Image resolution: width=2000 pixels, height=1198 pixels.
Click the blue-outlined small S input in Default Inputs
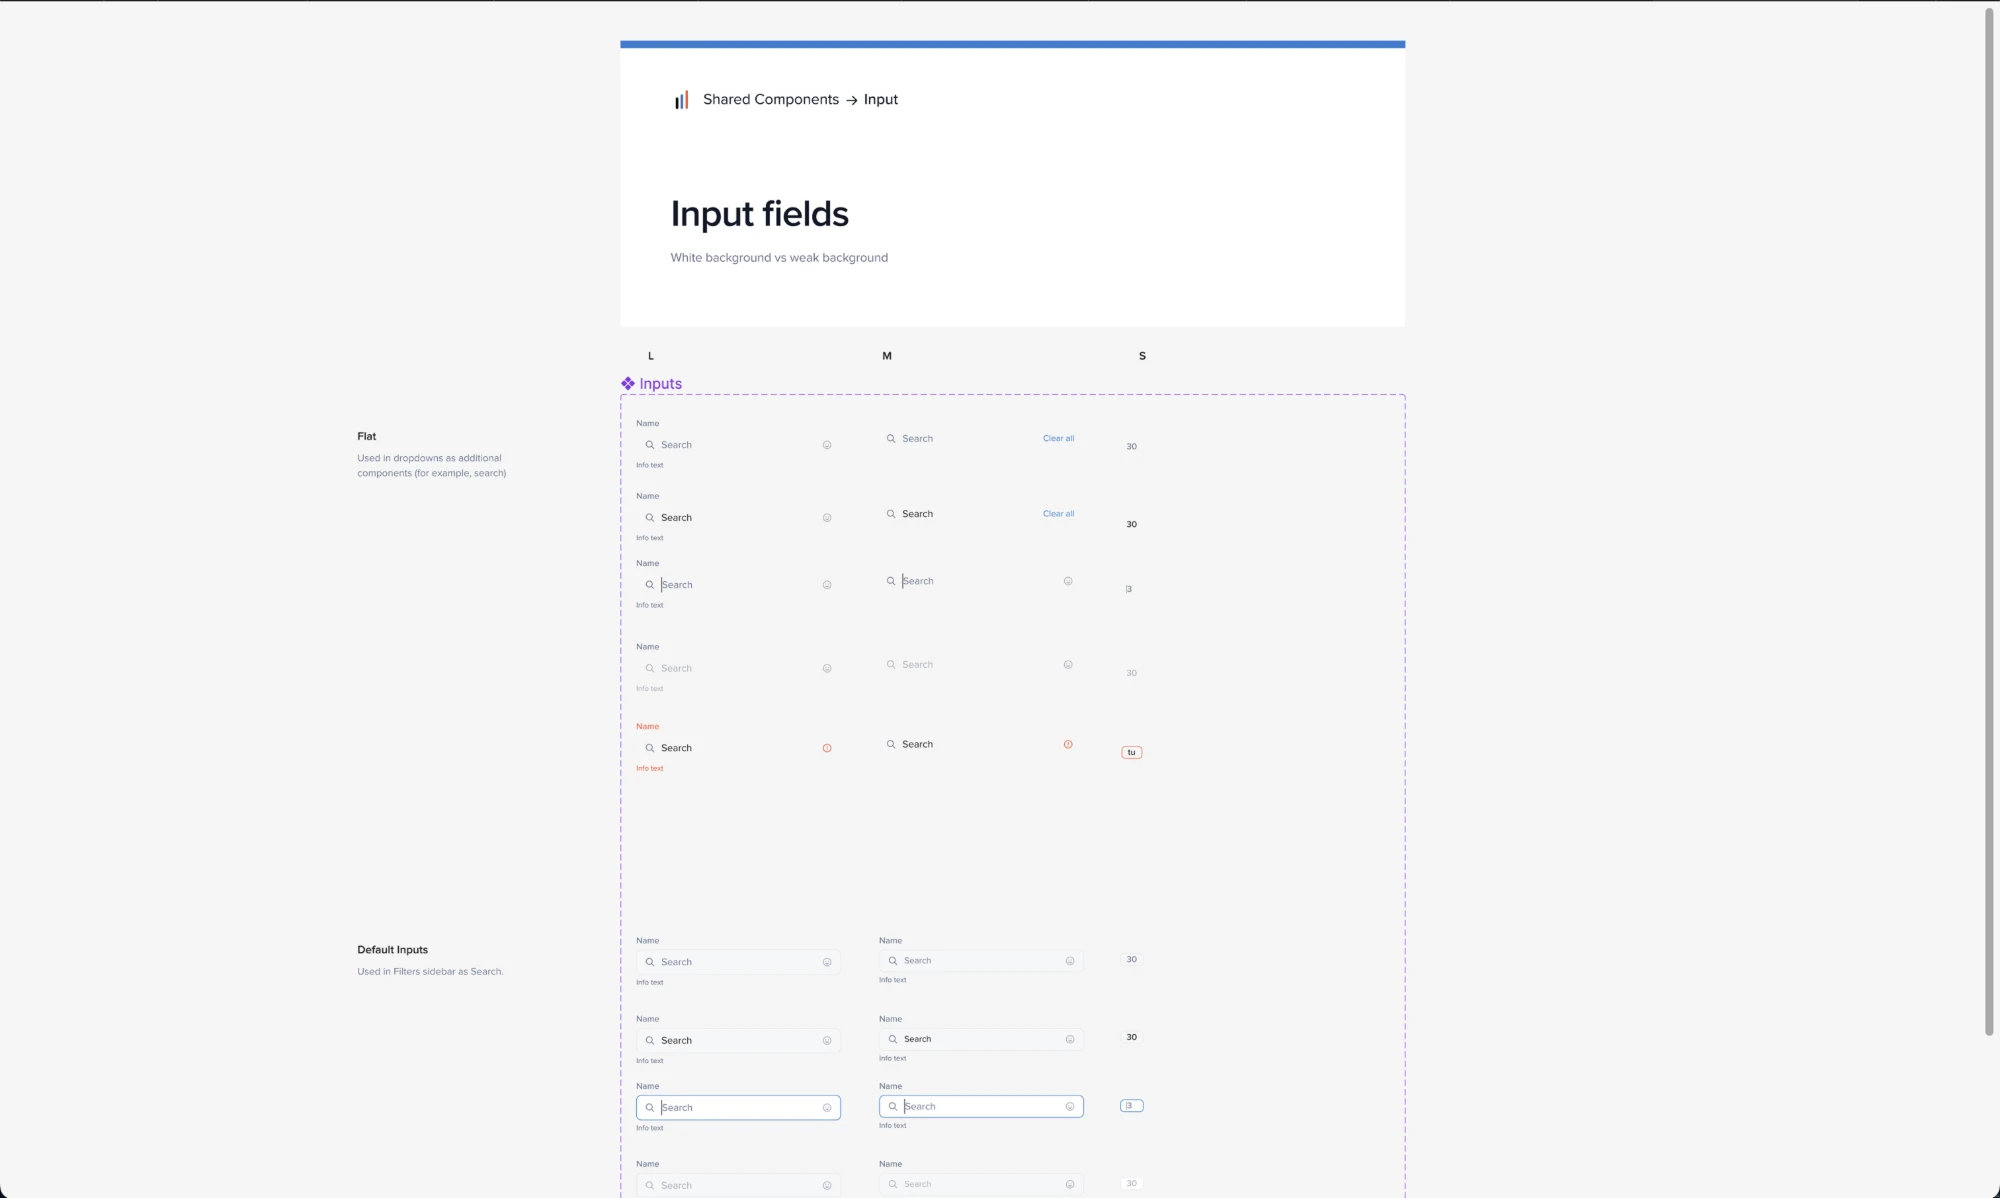point(1132,1105)
